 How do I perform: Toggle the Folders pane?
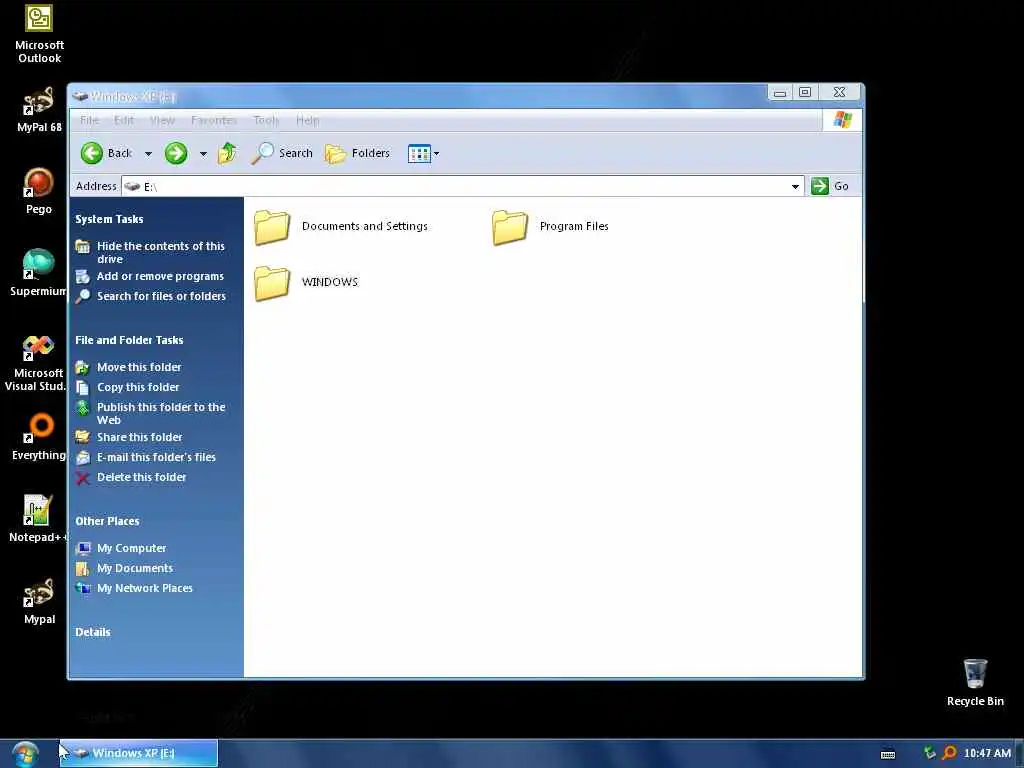click(357, 153)
